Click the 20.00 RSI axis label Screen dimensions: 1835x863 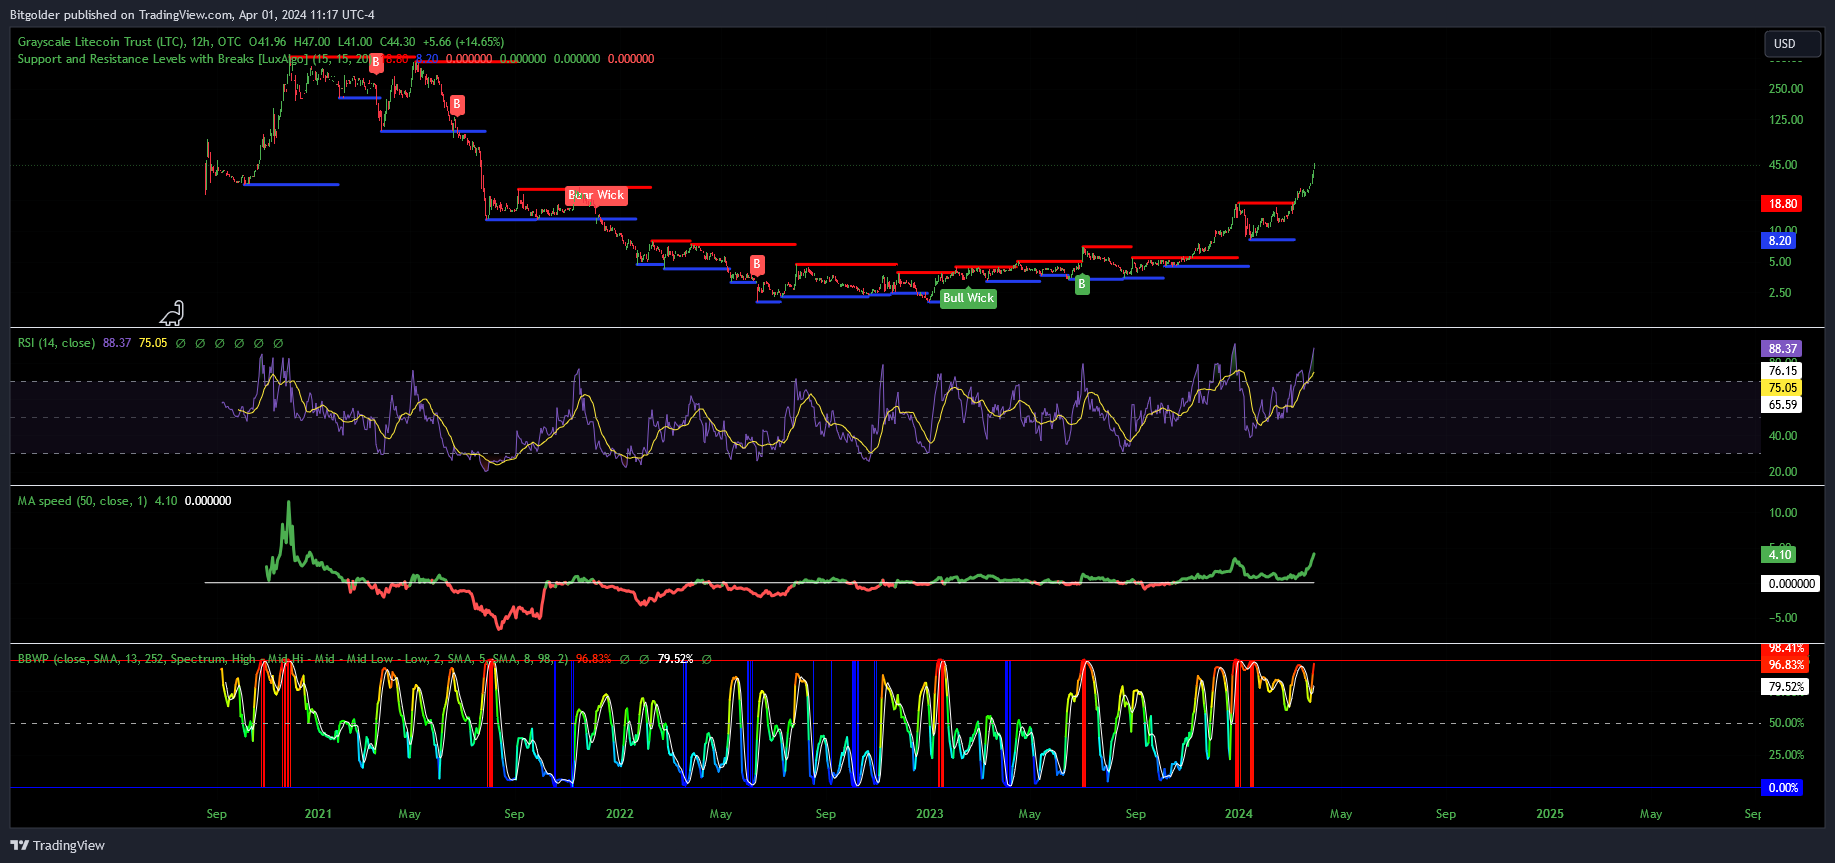[x=1782, y=472]
